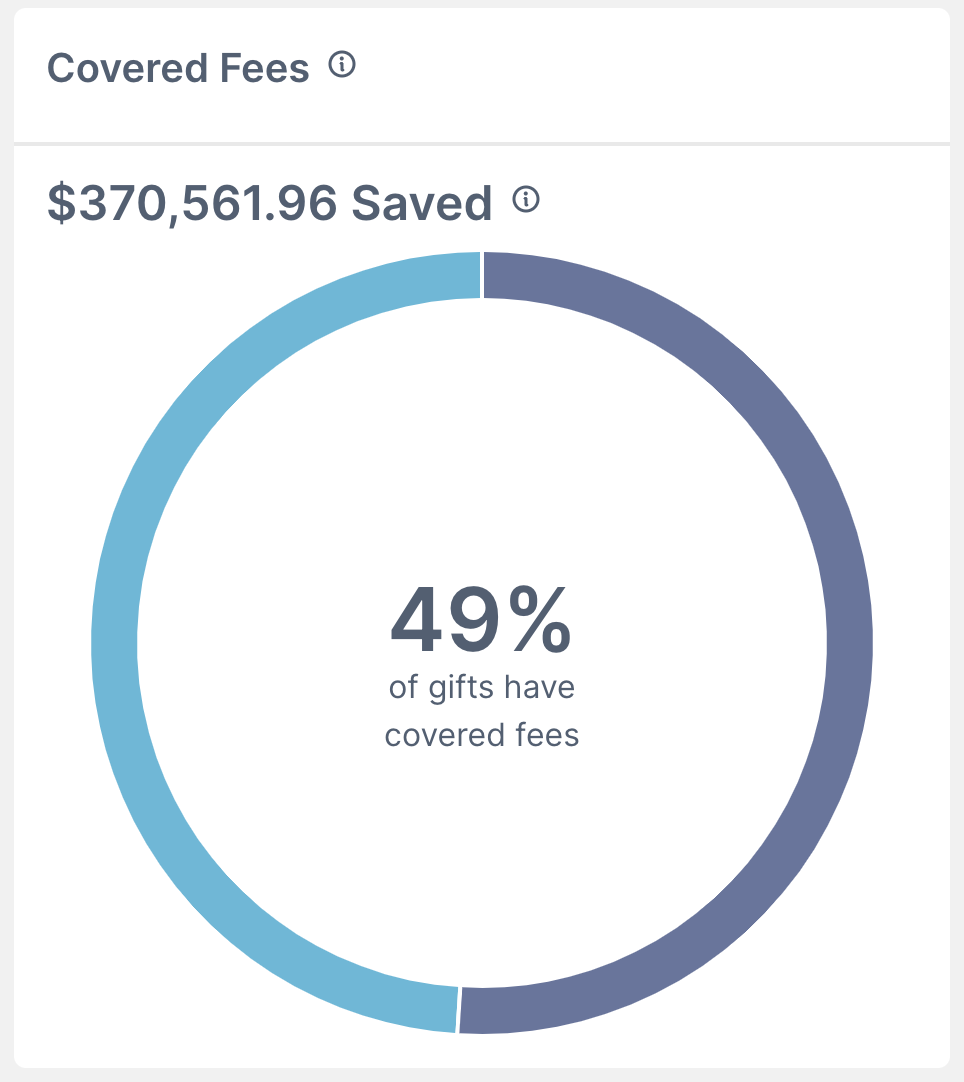The image size is (964, 1082).
Task: Click the word Saved in heading
Action: 422,204
